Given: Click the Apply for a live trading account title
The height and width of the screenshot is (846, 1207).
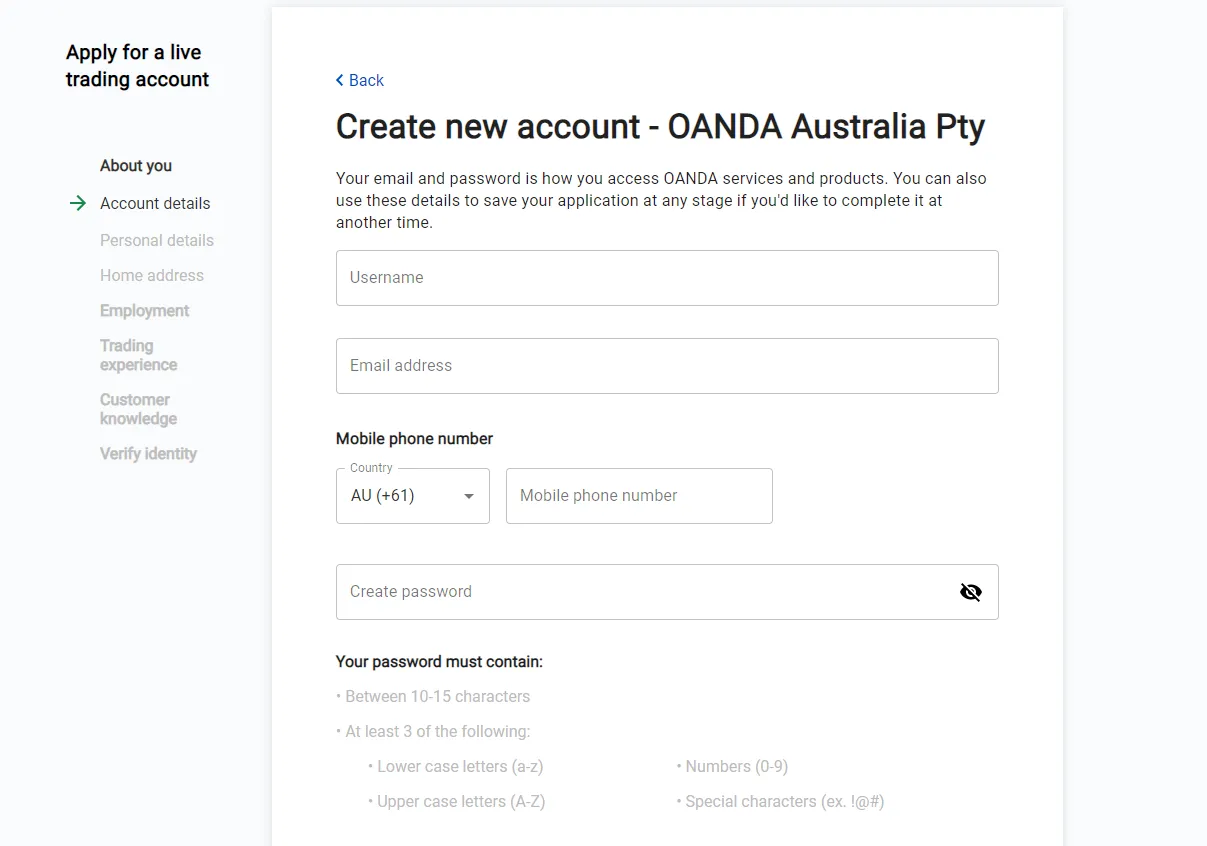Looking at the screenshot, I should [x=138, y=66].
